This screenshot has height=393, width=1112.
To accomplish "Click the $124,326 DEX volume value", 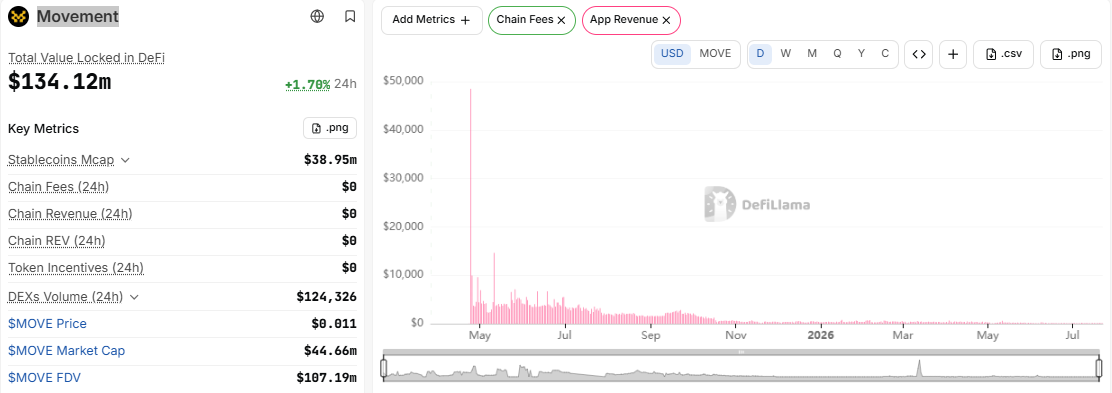I will click(x=326, y=297).
